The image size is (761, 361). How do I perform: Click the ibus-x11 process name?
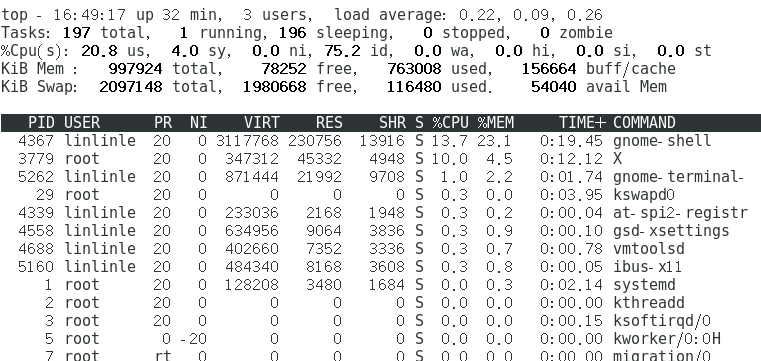[x=647, y=266]
